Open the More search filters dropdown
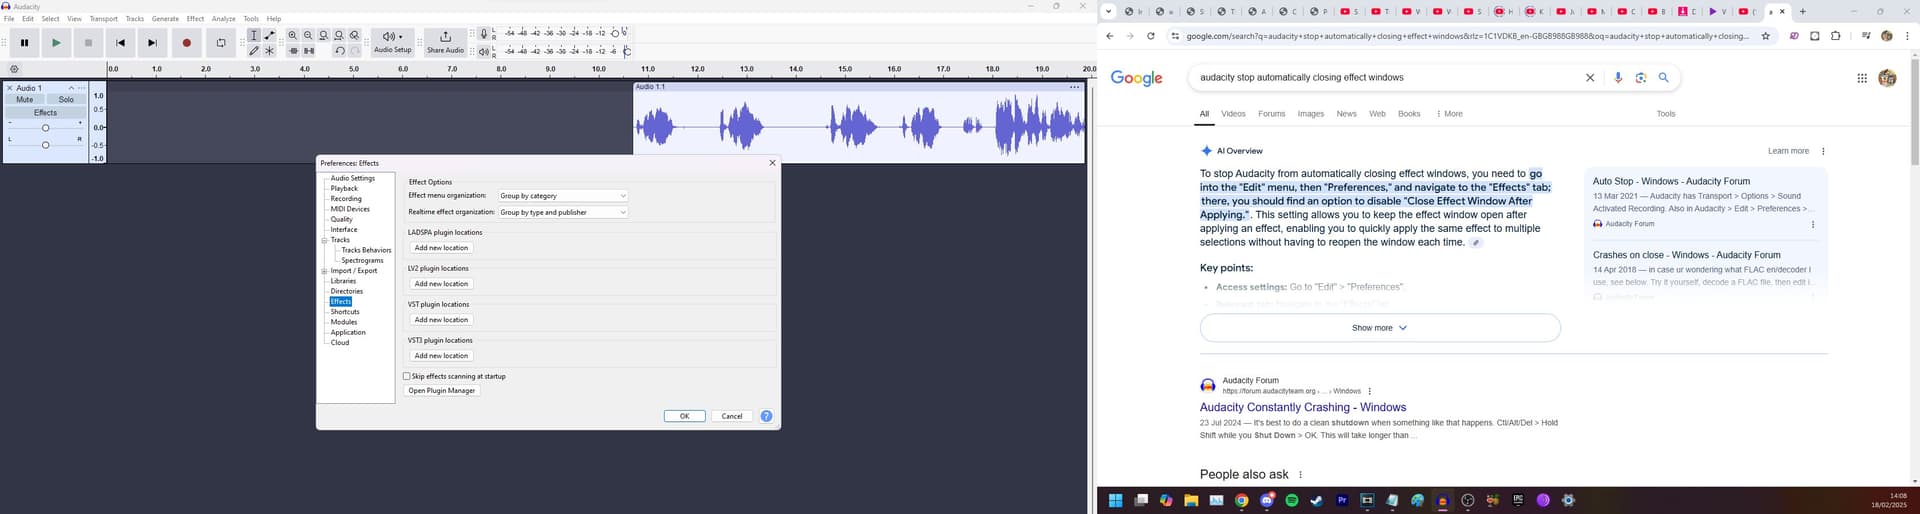 point(1449,114)
